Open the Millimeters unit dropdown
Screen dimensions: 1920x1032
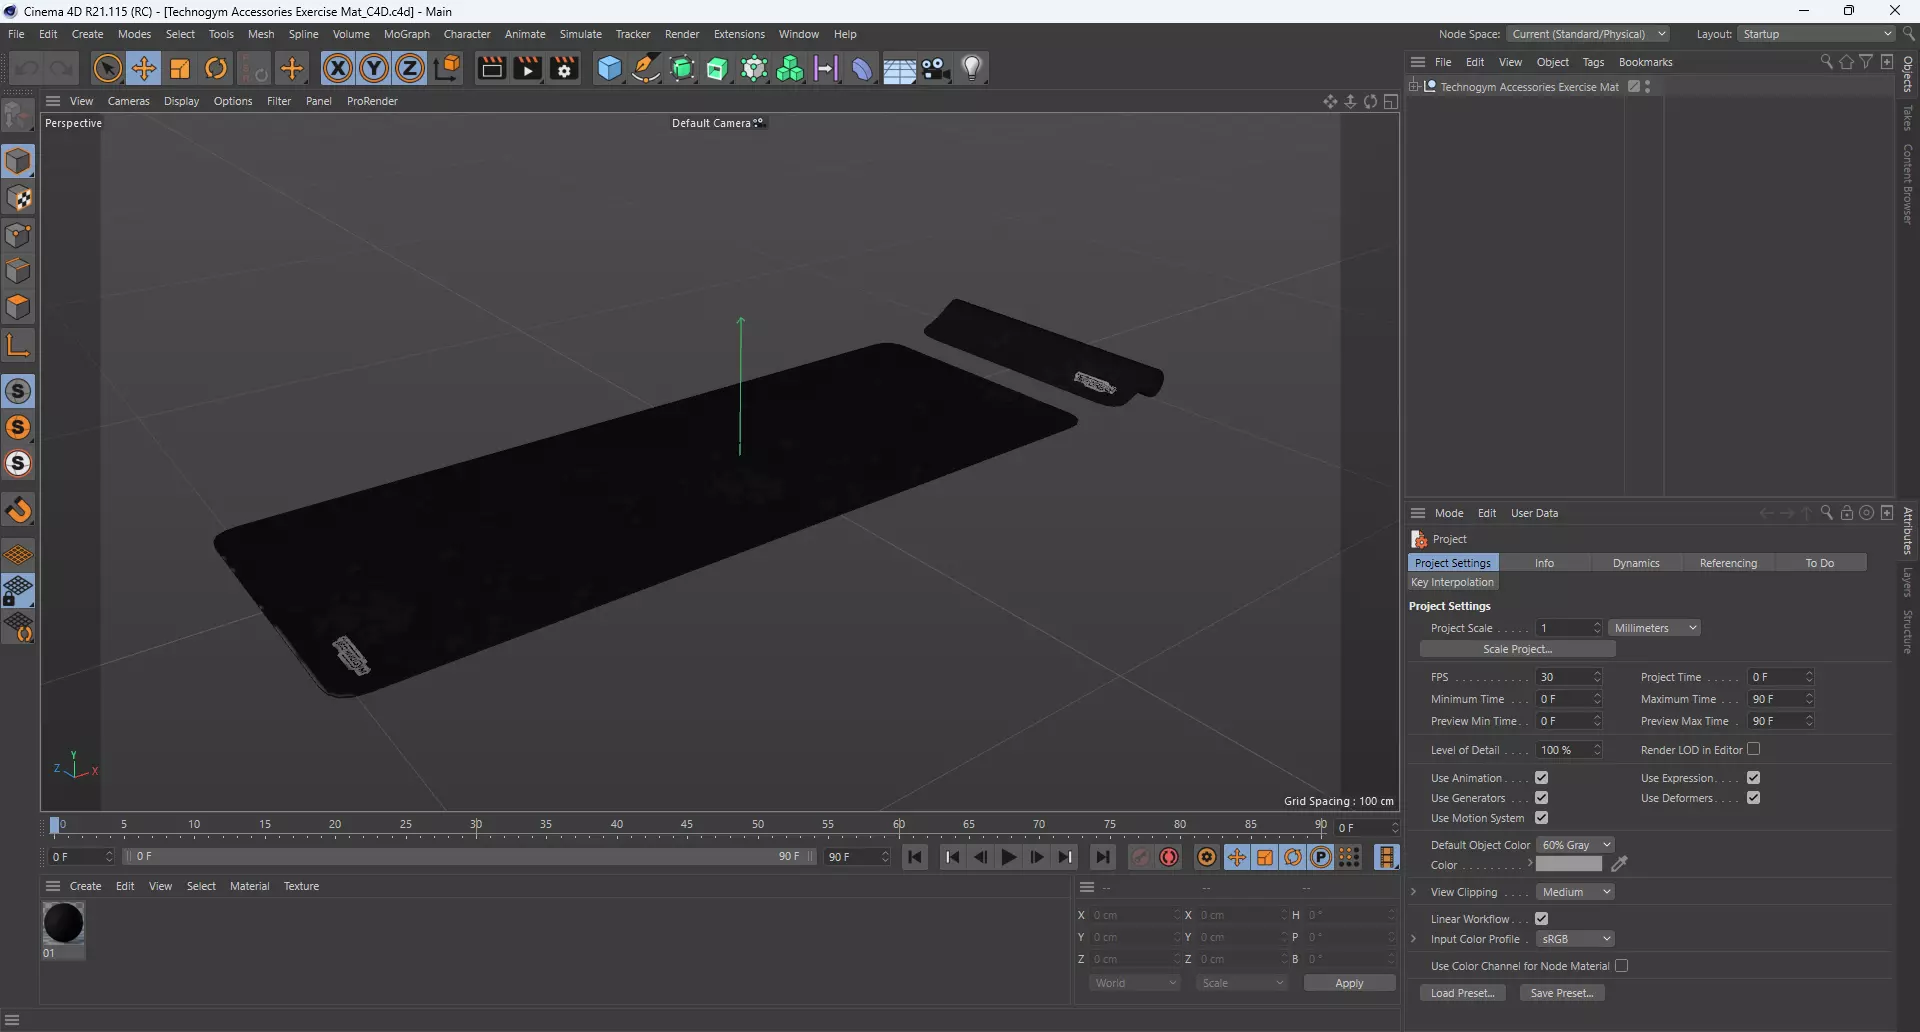1655,628
